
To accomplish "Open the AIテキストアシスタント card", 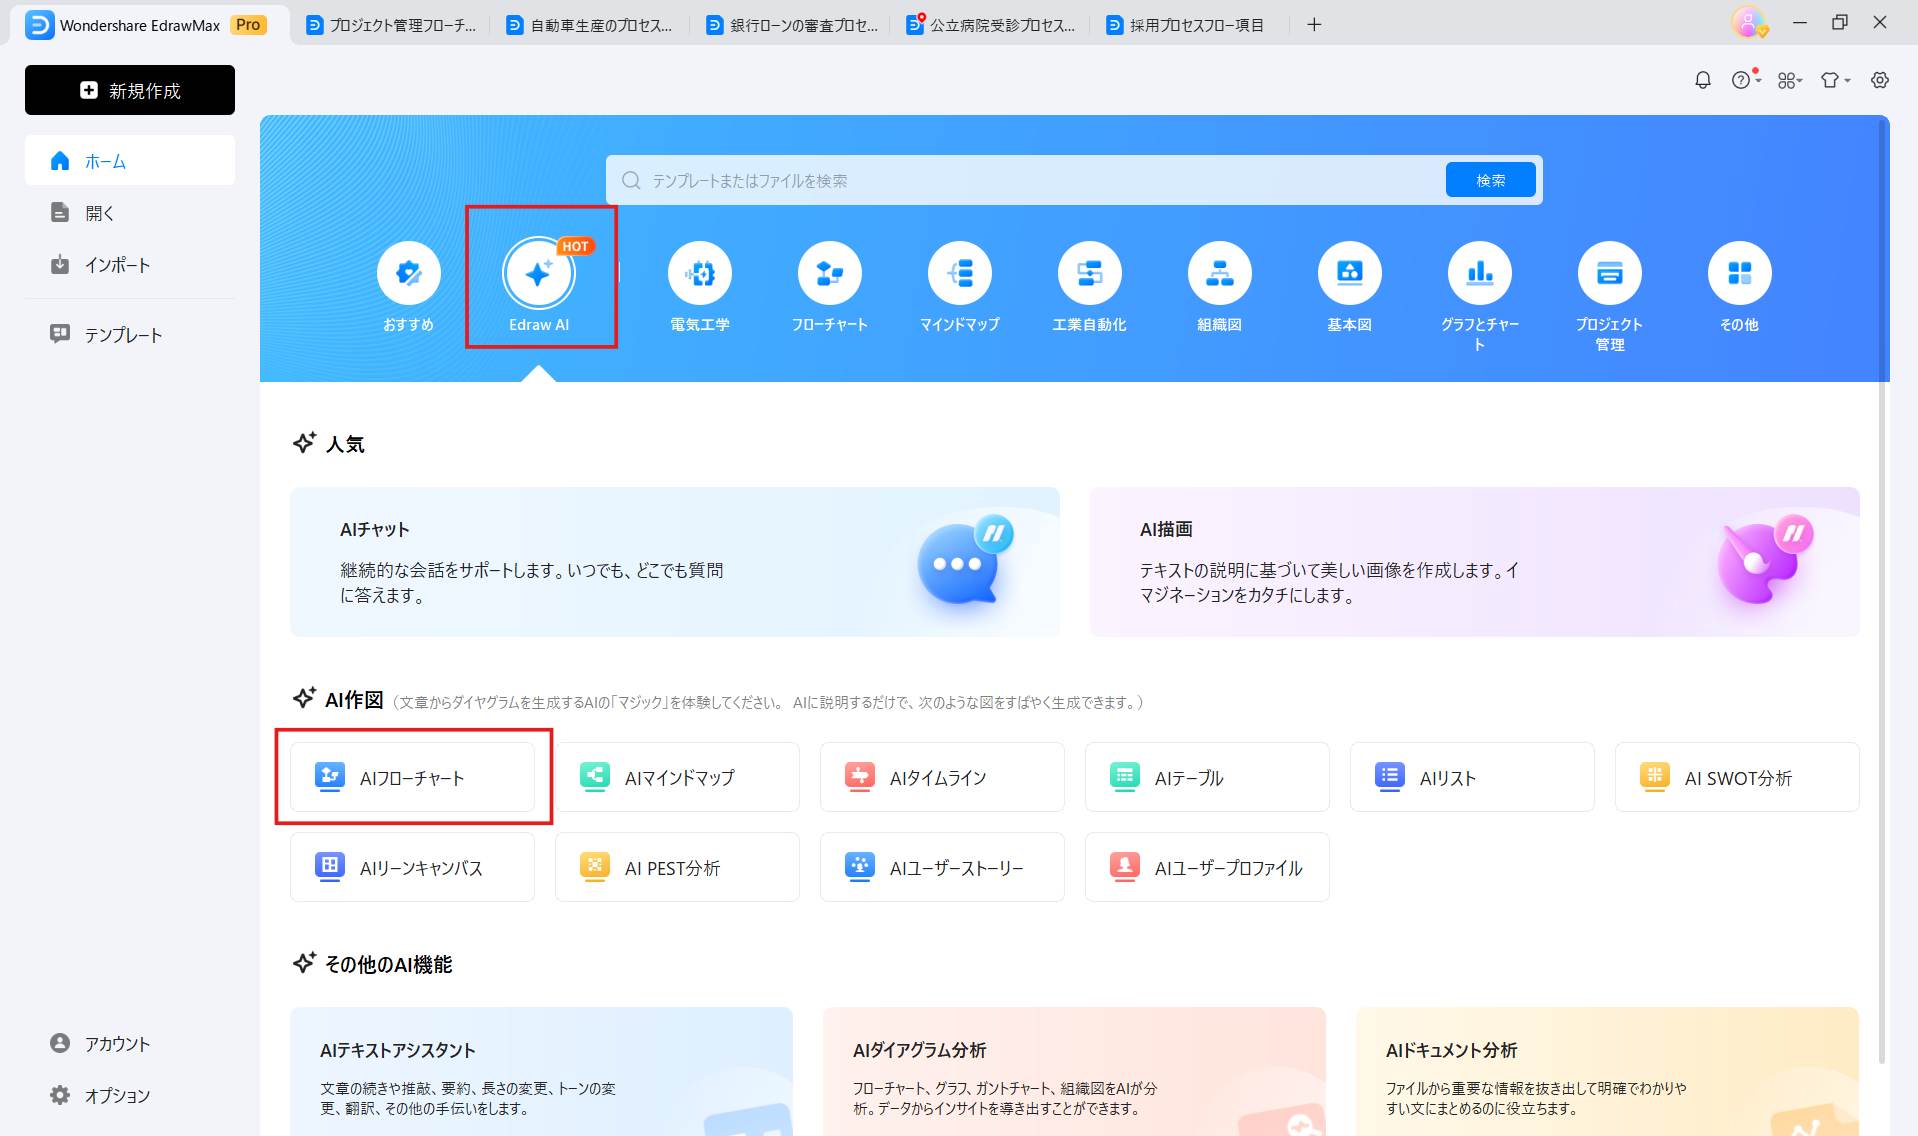I will tap(541, 1071).
